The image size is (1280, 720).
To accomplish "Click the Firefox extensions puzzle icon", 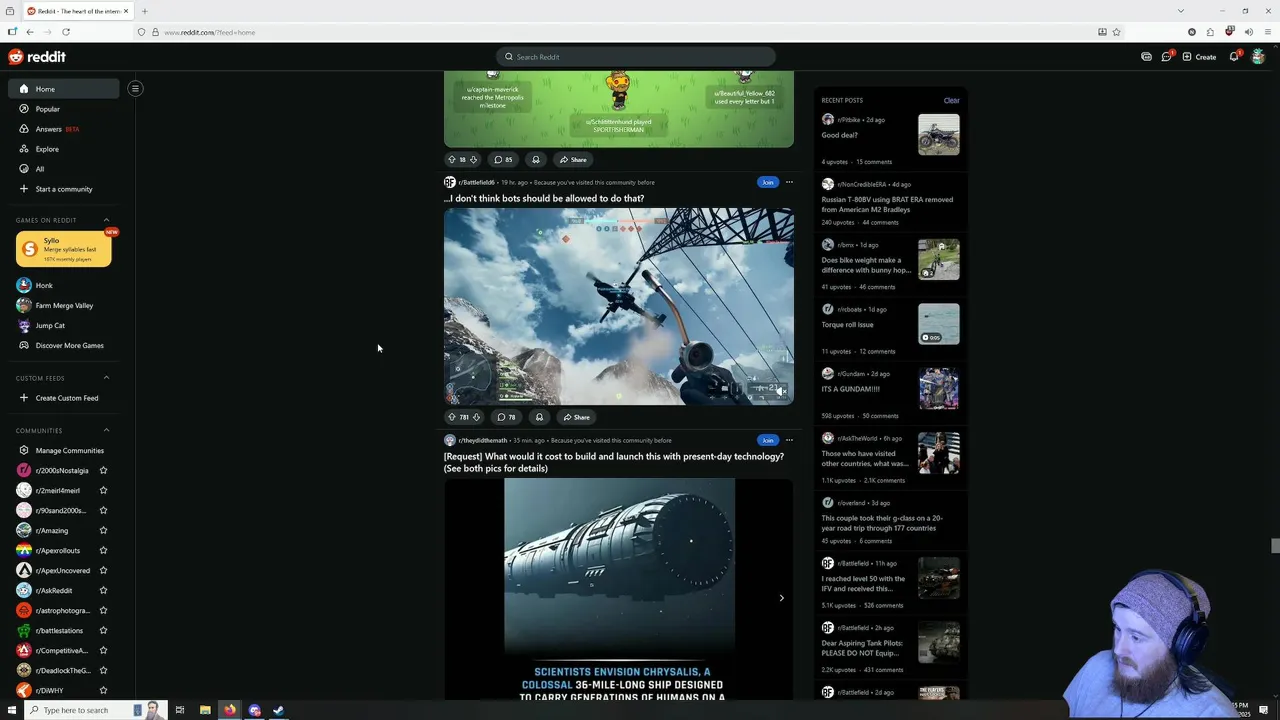I will pyautogui.click(x=1210, y=32).
